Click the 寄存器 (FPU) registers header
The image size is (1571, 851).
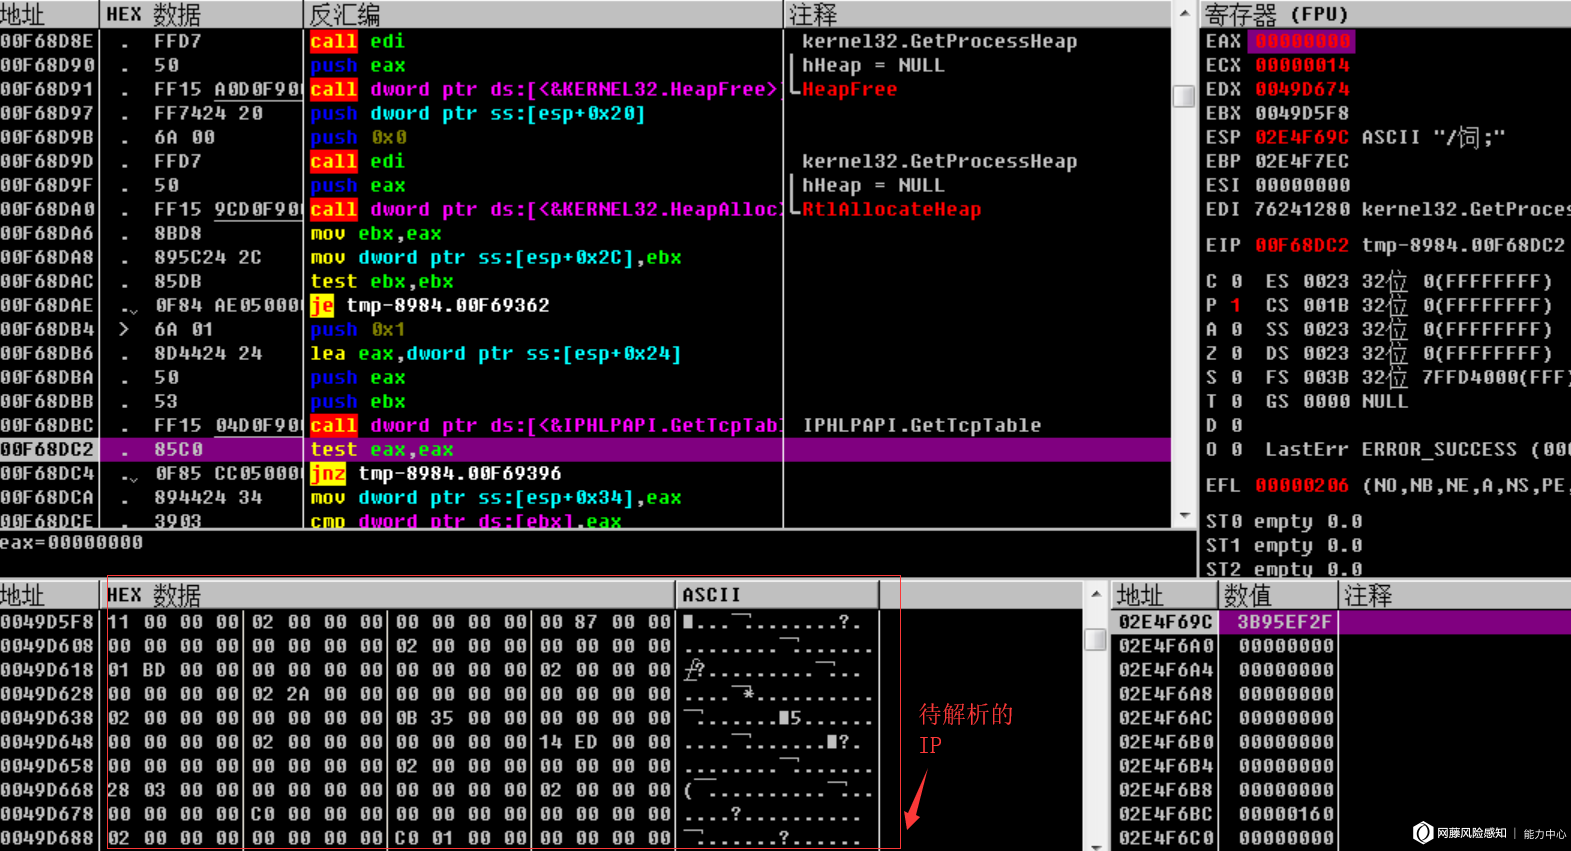coord(1385,14)
